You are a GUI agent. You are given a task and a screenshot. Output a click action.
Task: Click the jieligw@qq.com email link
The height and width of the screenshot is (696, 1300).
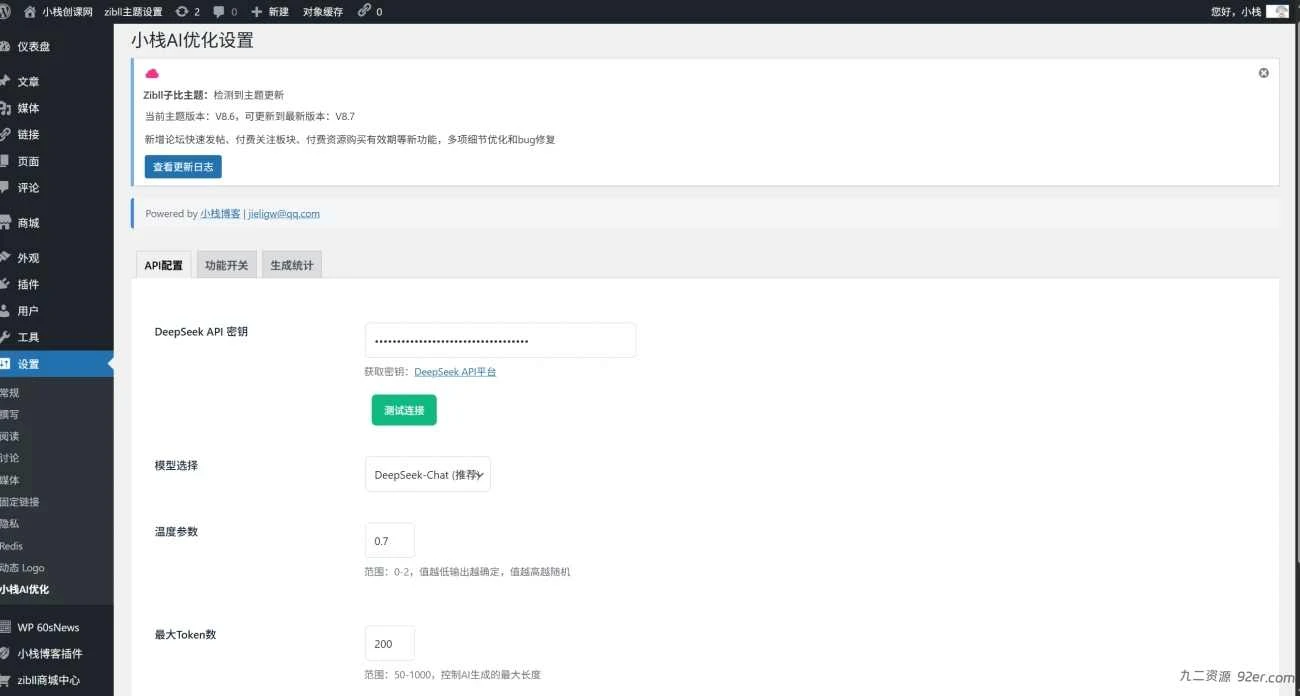tap(284, 214)
